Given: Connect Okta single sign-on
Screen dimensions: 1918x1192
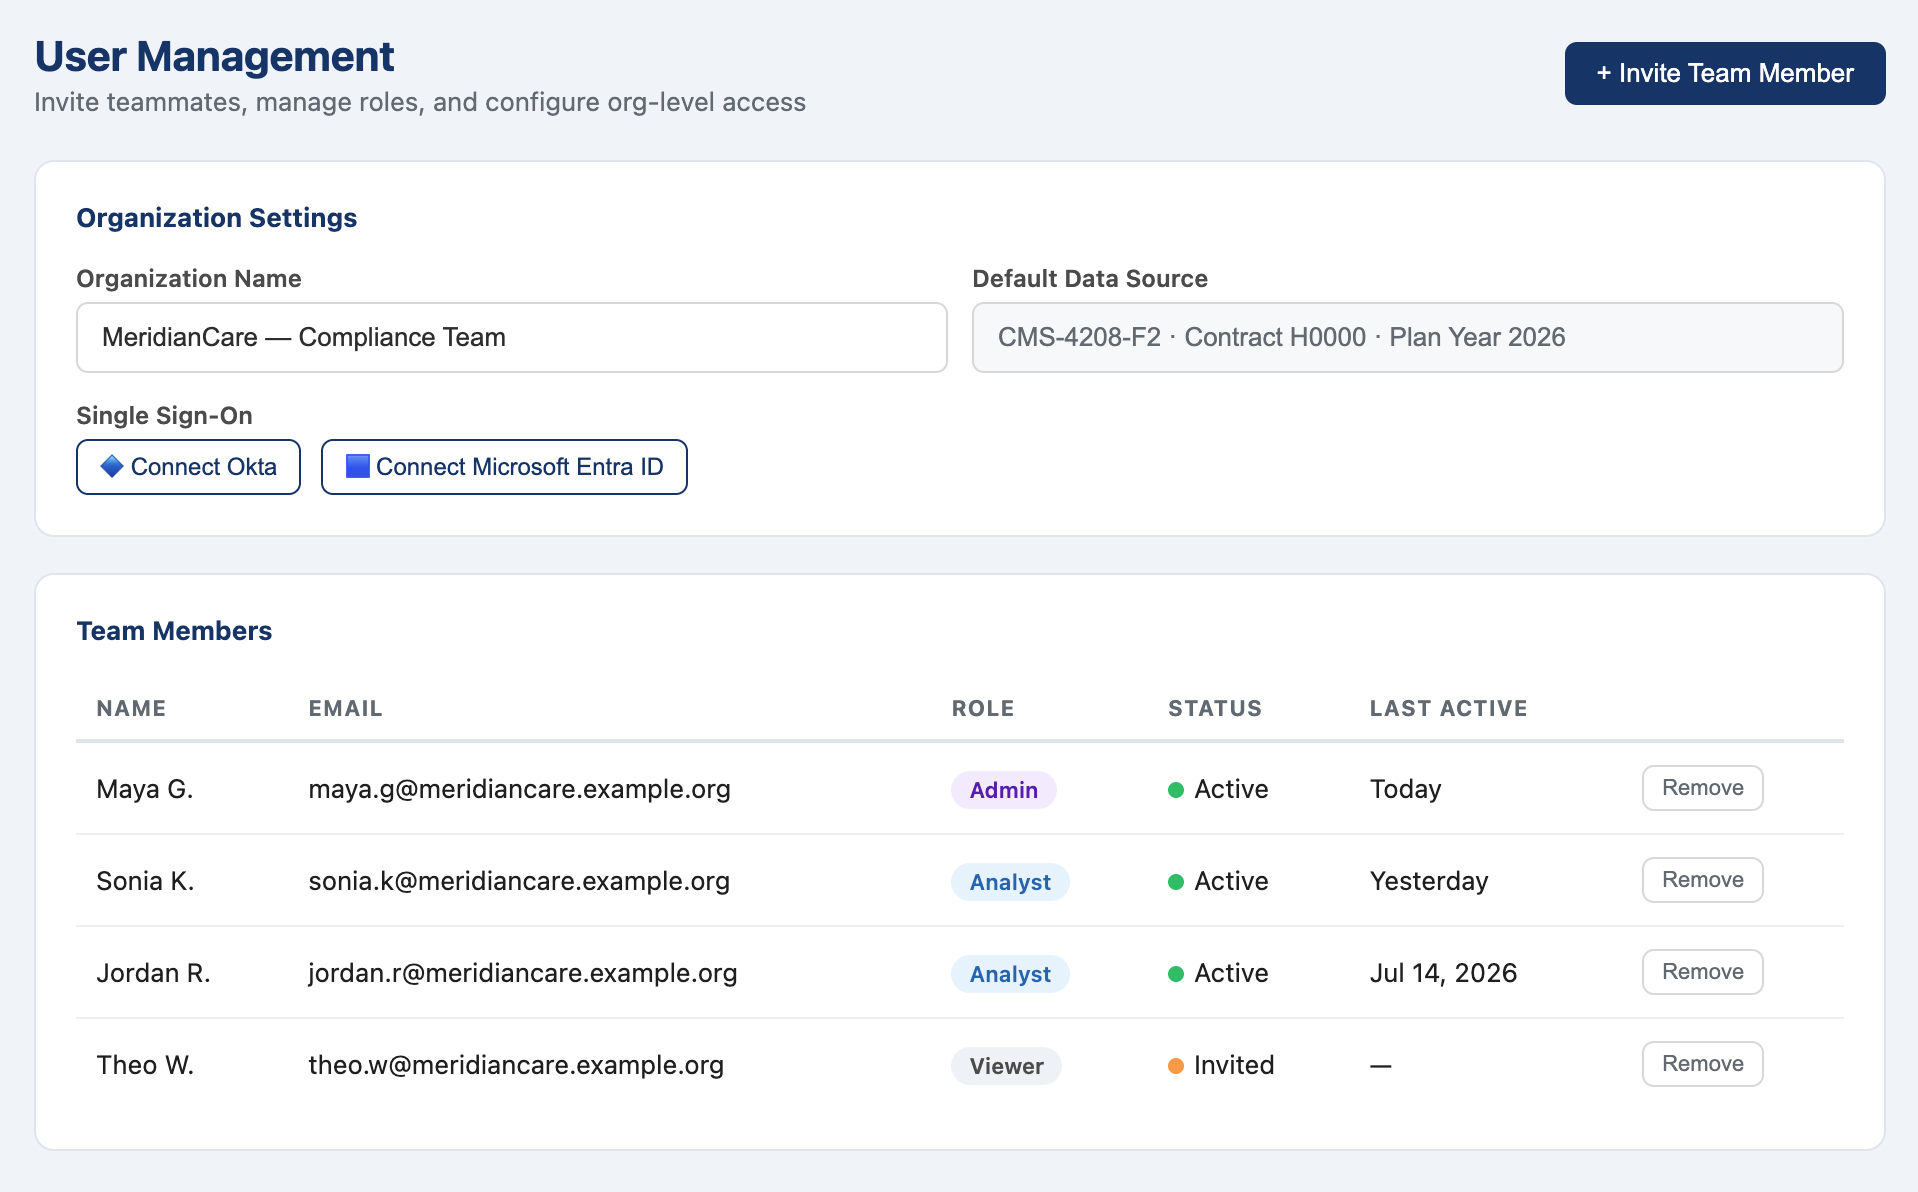Looking at the screenshot, I should click(x=188, y=467).
